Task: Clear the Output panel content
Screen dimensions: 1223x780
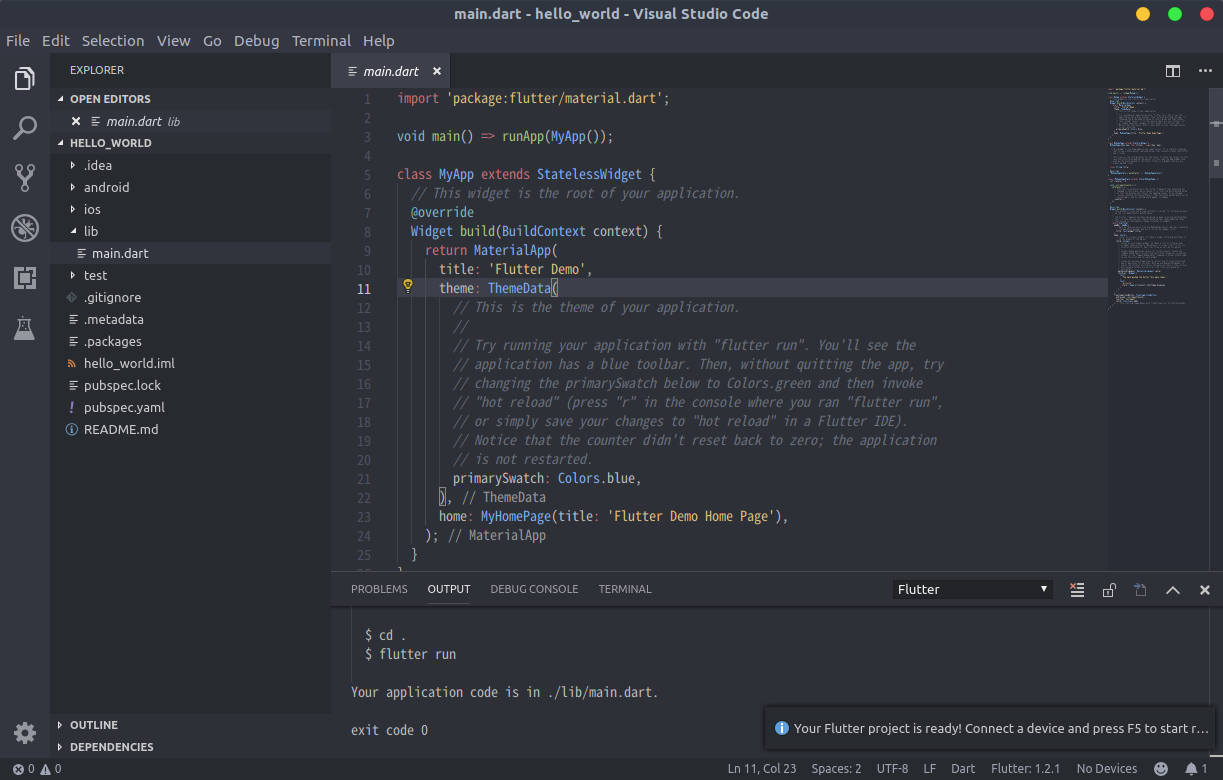Action: (x=1076, y=590)
